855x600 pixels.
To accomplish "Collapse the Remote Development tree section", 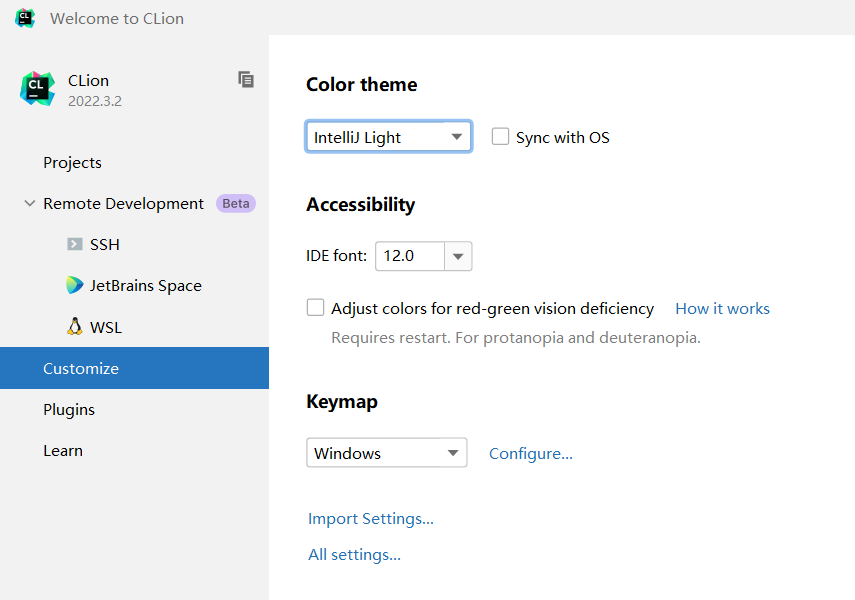I will (x=30, y=203).
